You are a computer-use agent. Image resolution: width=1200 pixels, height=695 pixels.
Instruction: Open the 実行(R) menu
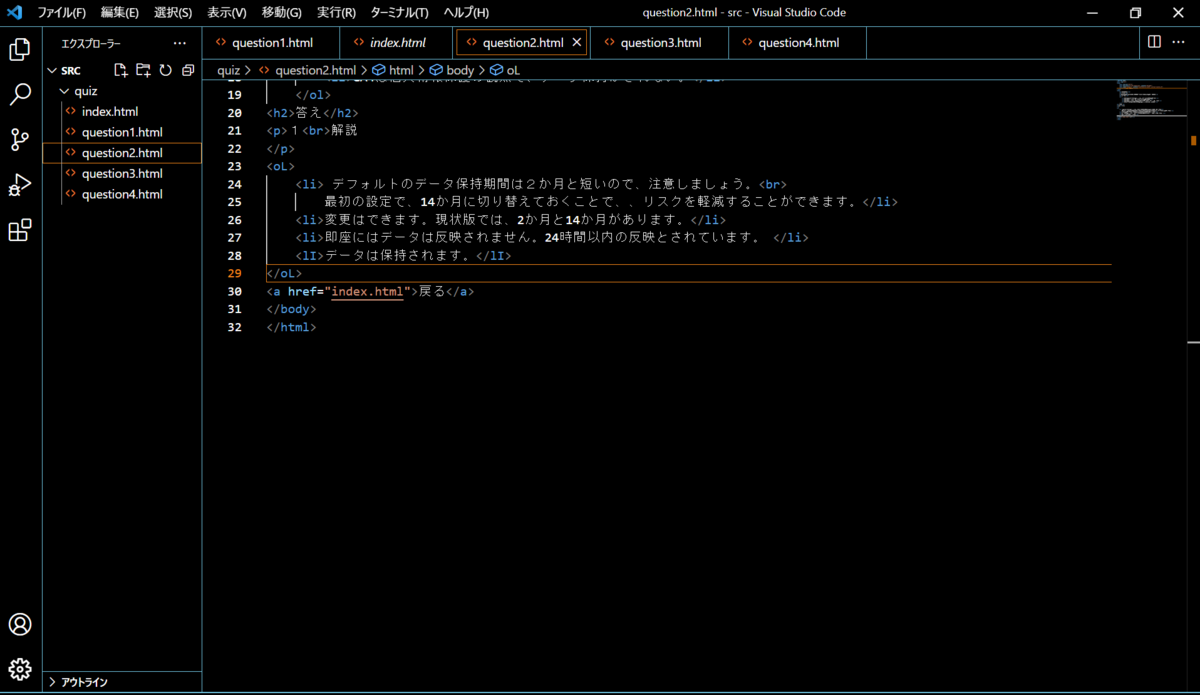[336, 13]
